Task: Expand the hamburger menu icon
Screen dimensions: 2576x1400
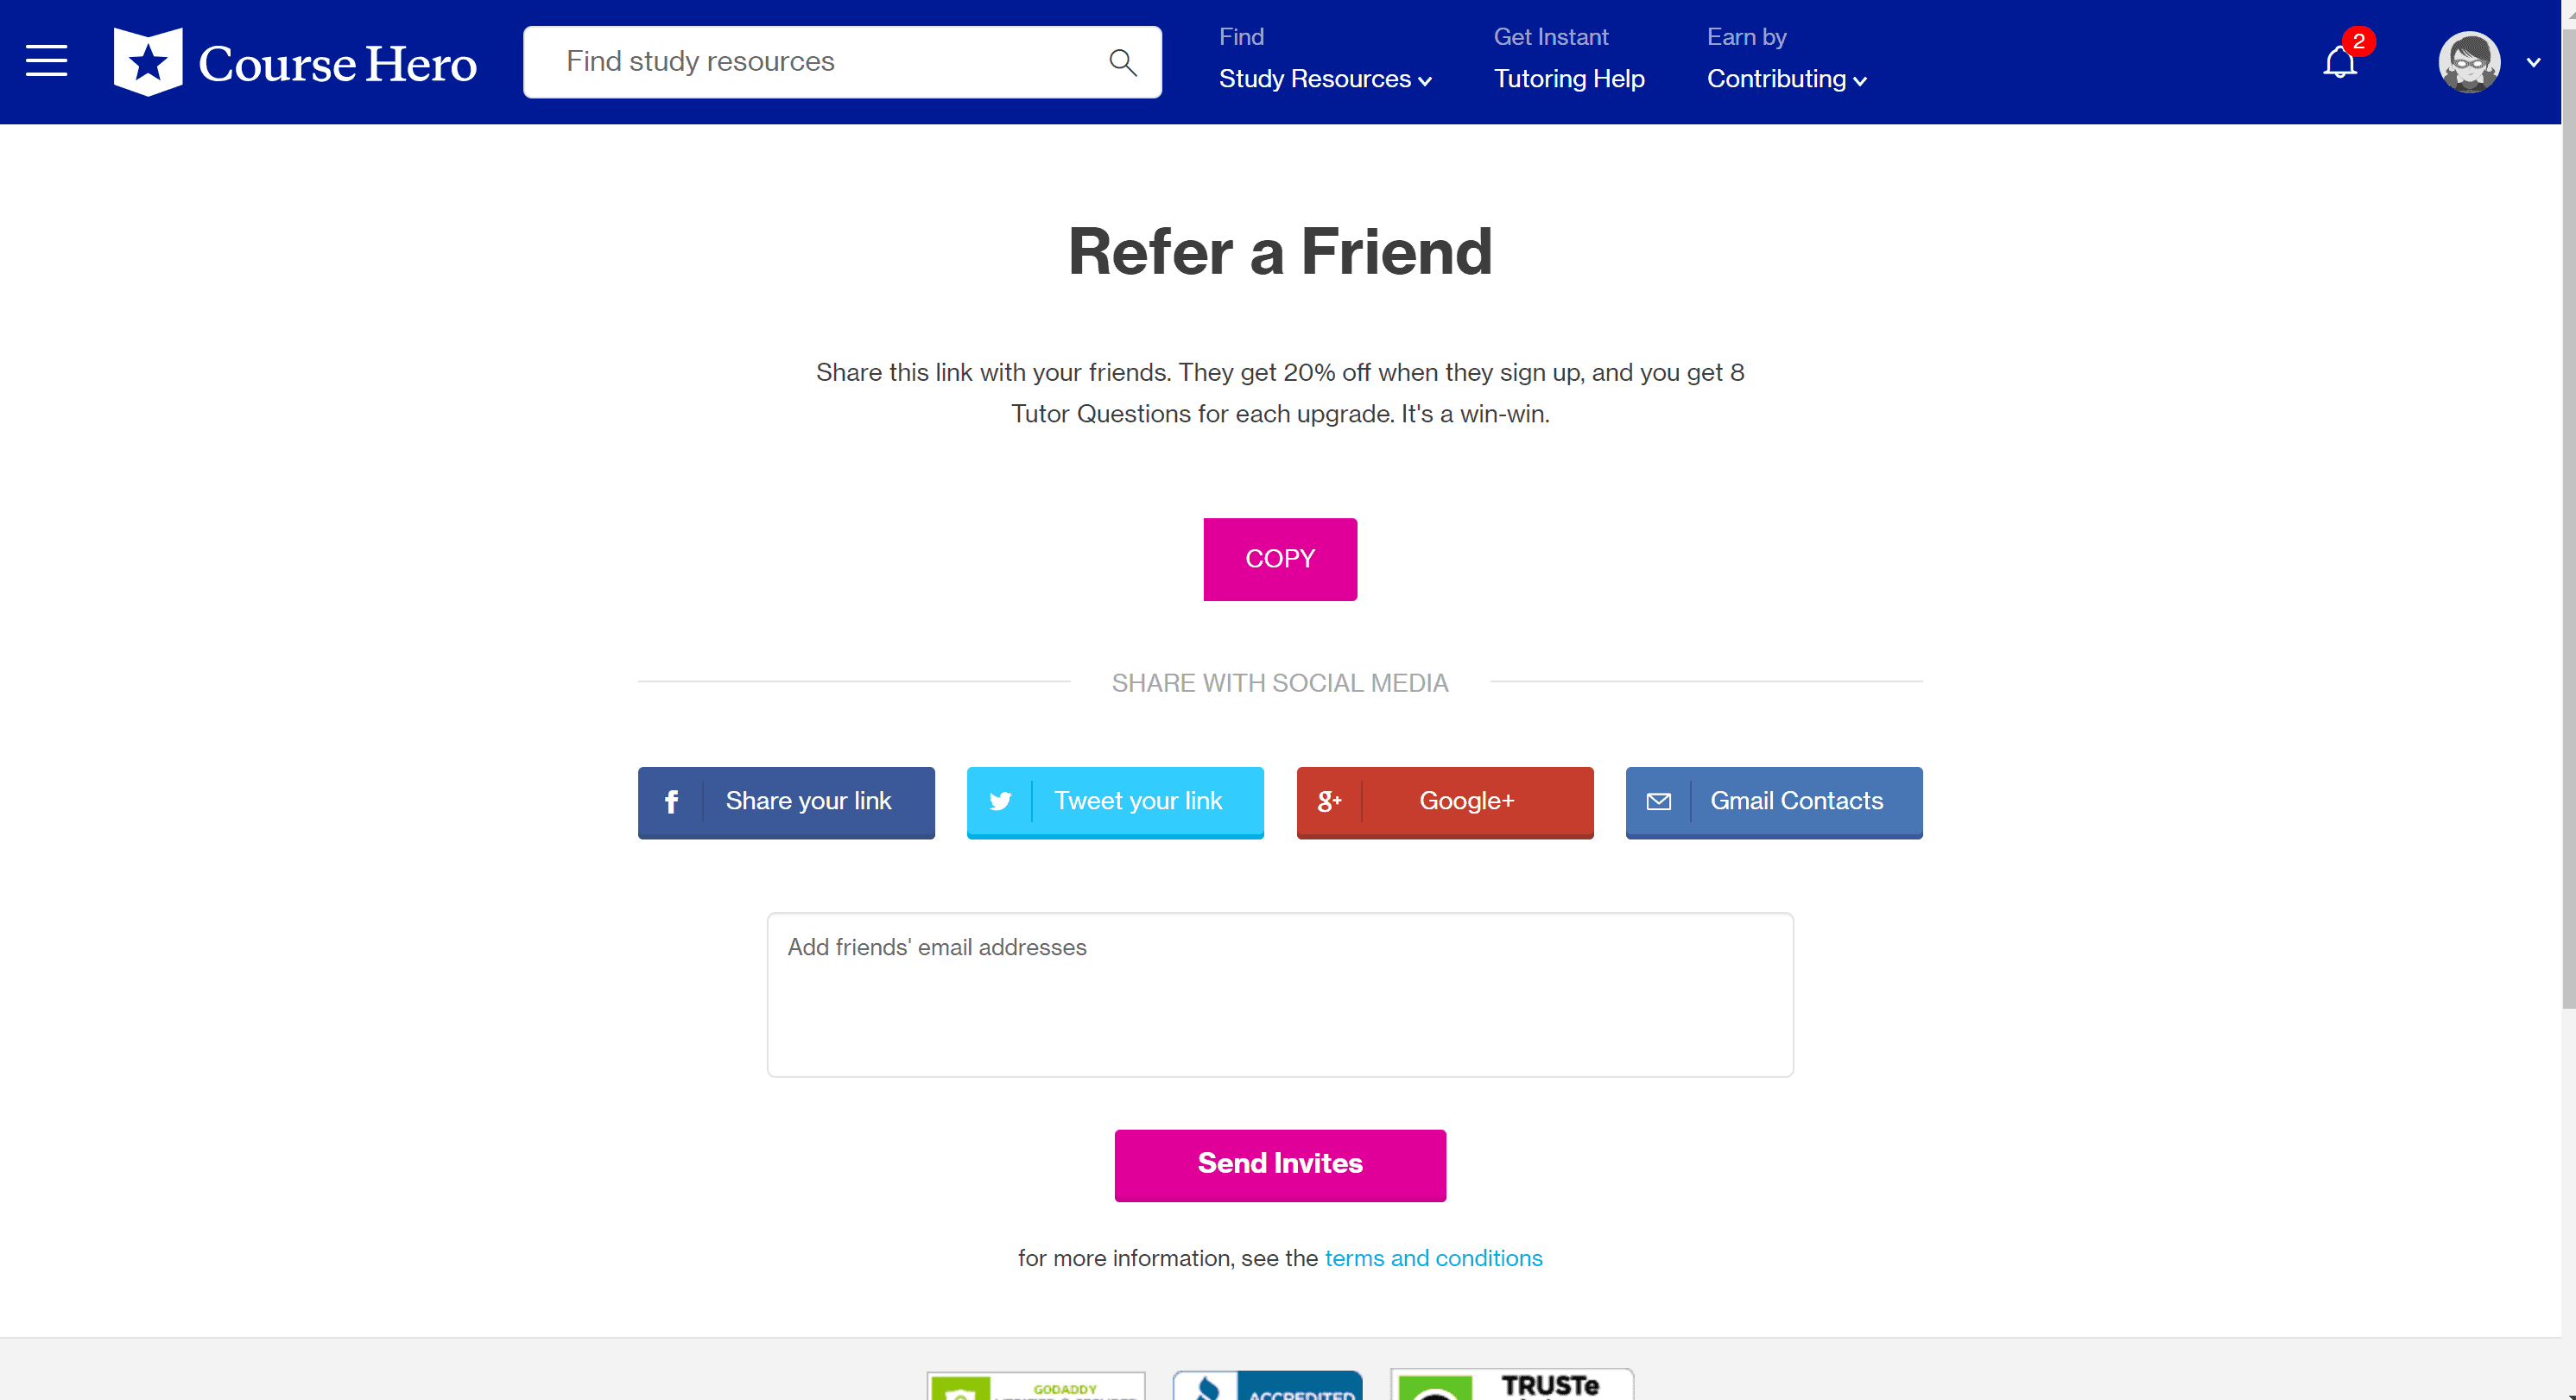Action: (47, 59)
